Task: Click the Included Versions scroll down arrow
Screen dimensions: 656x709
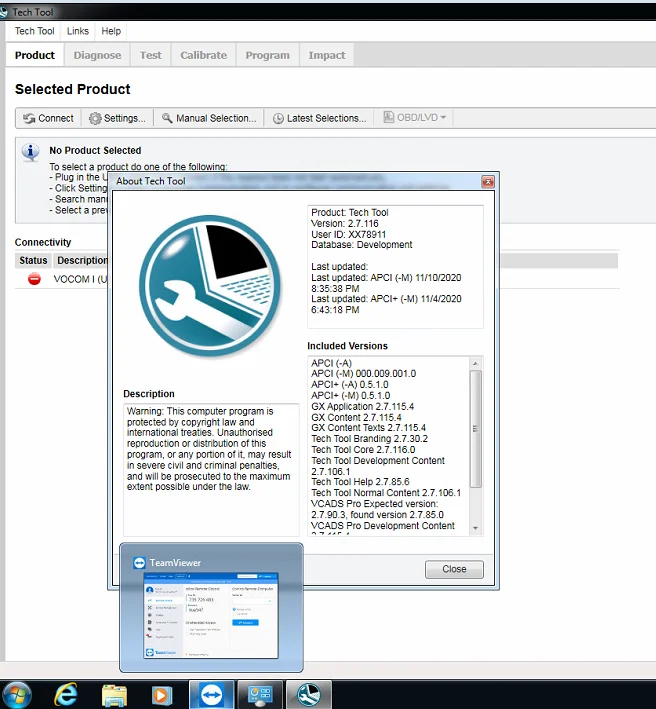Action: (475, 528)
